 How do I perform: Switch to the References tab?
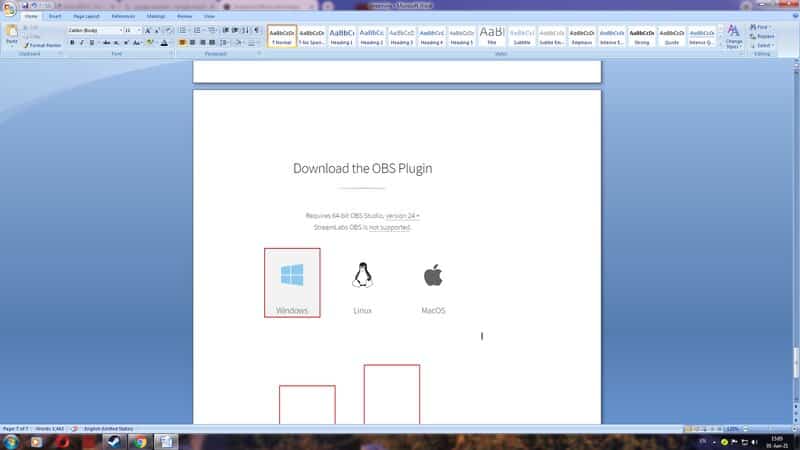pyautogui.click(x=123, y=16)
